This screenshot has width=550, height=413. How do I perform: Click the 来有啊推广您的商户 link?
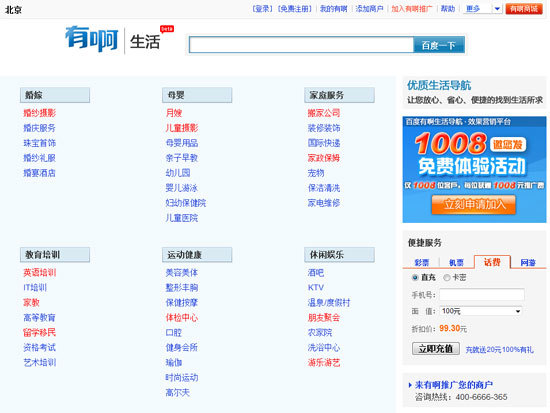click(x=454, y=385)
